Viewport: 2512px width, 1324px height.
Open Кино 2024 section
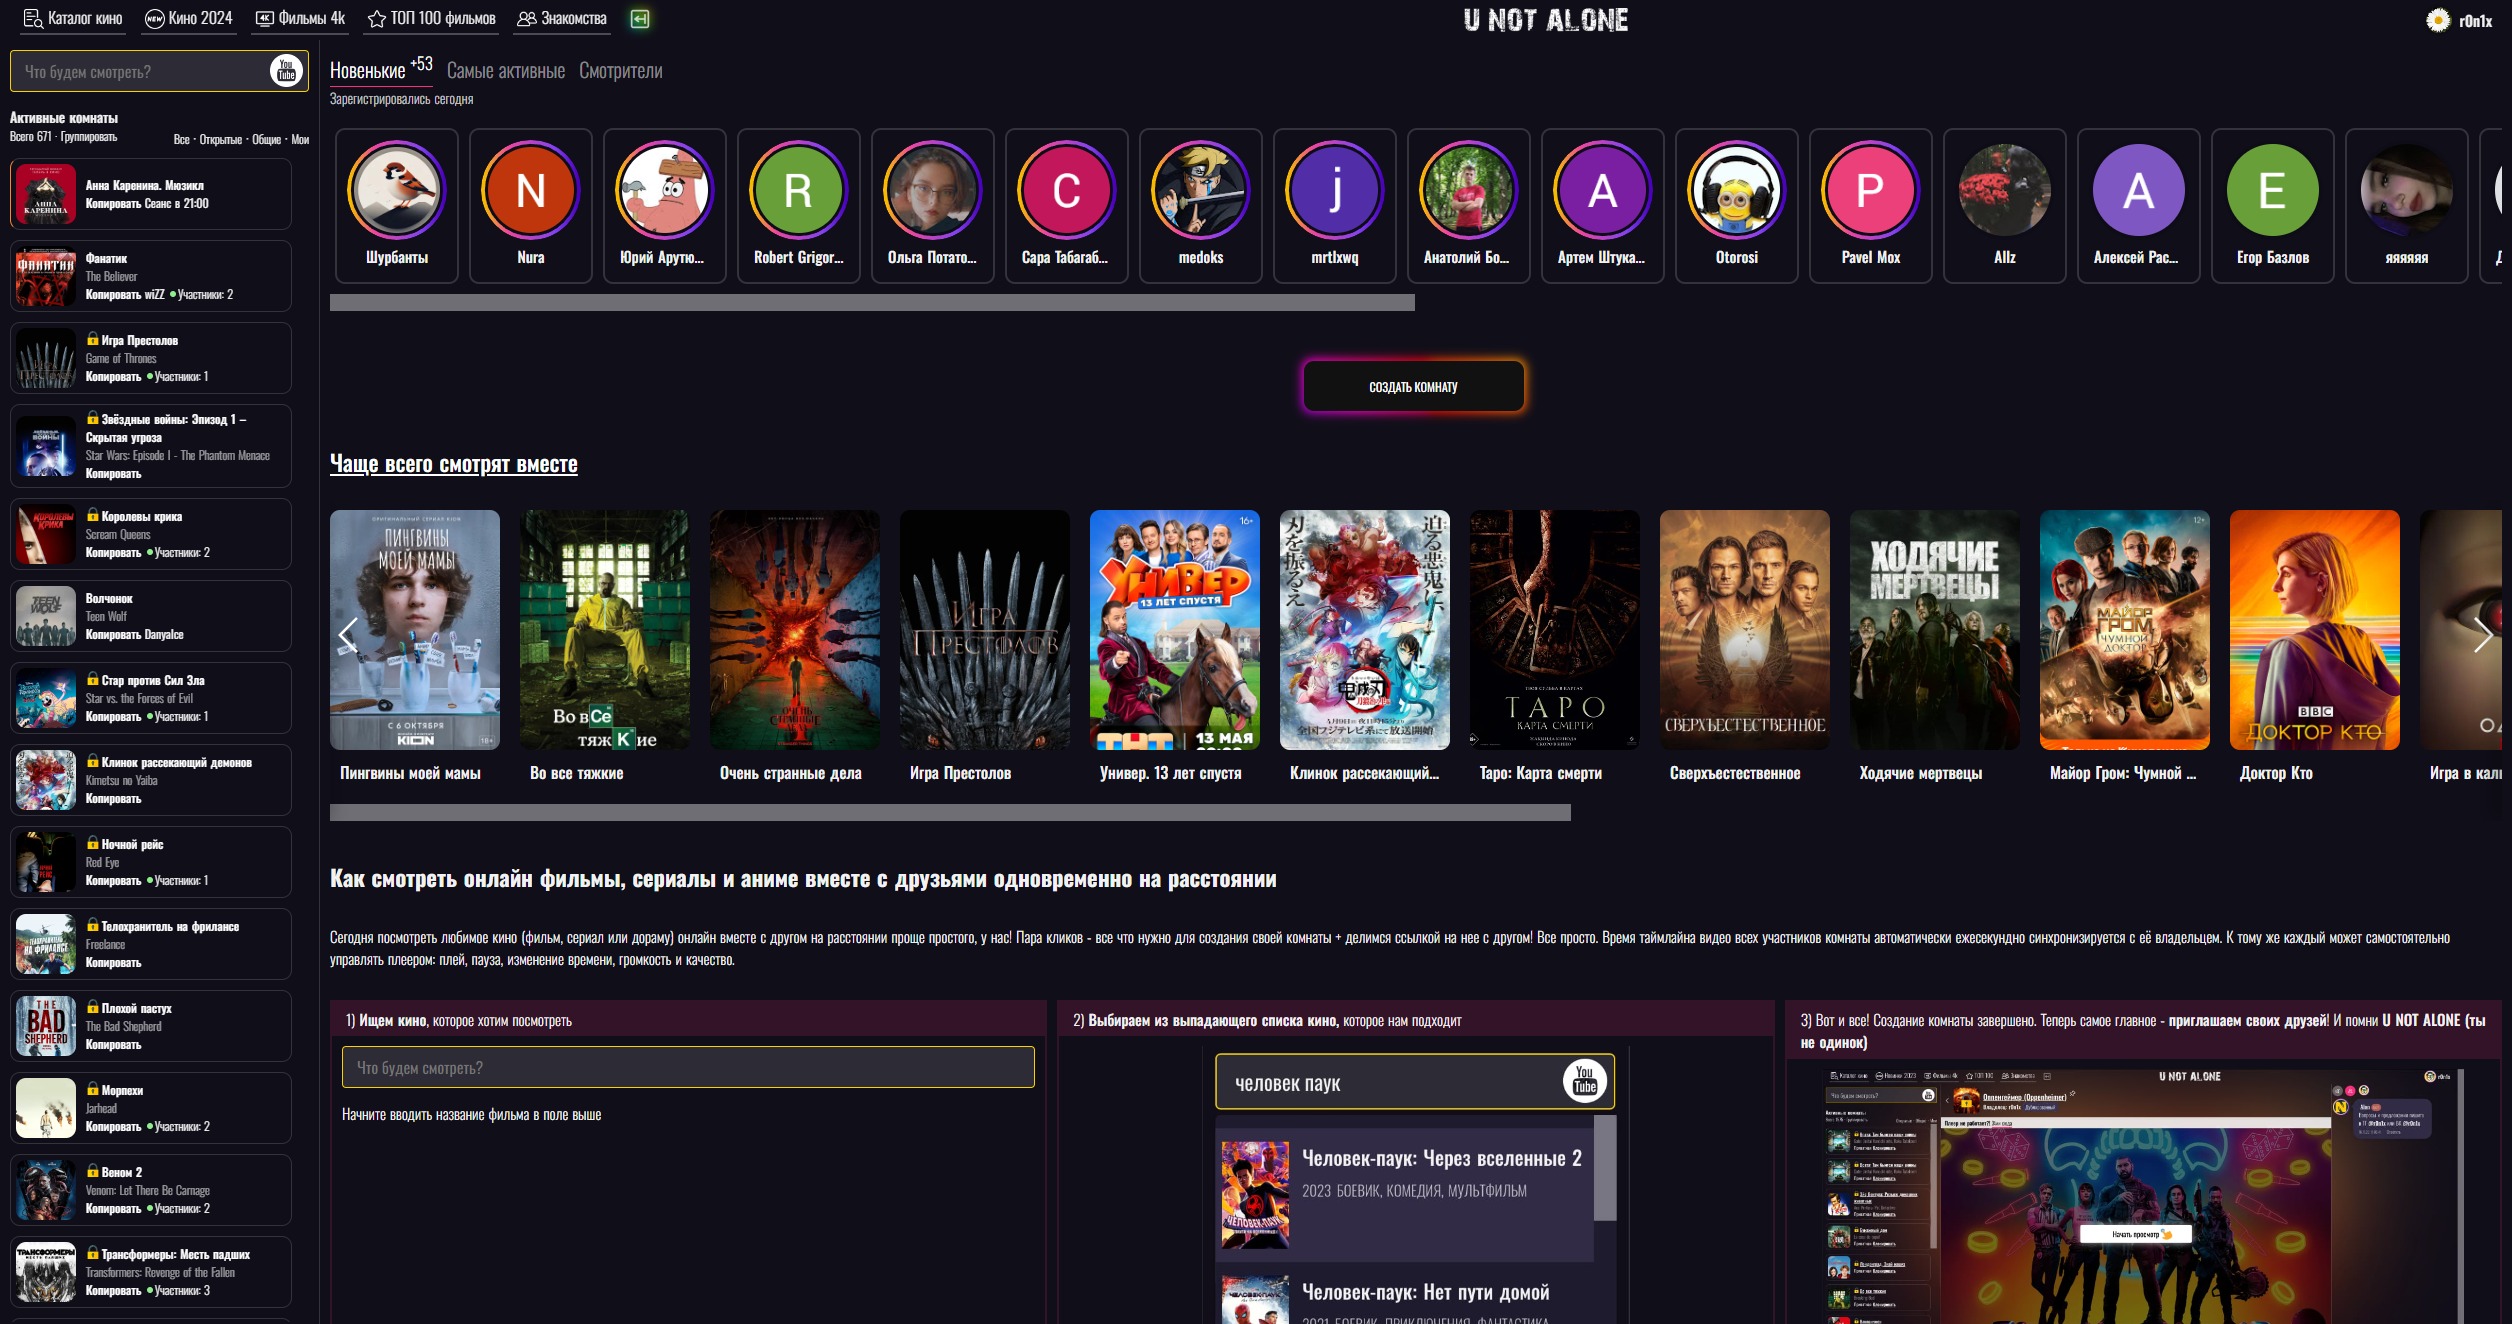(189, 19)
